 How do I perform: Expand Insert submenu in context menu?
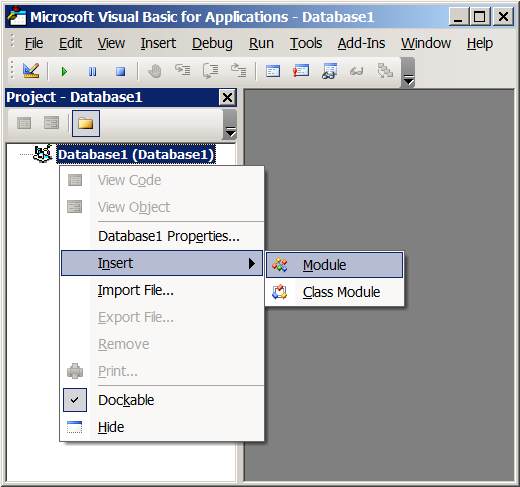(x=162, y=263)
